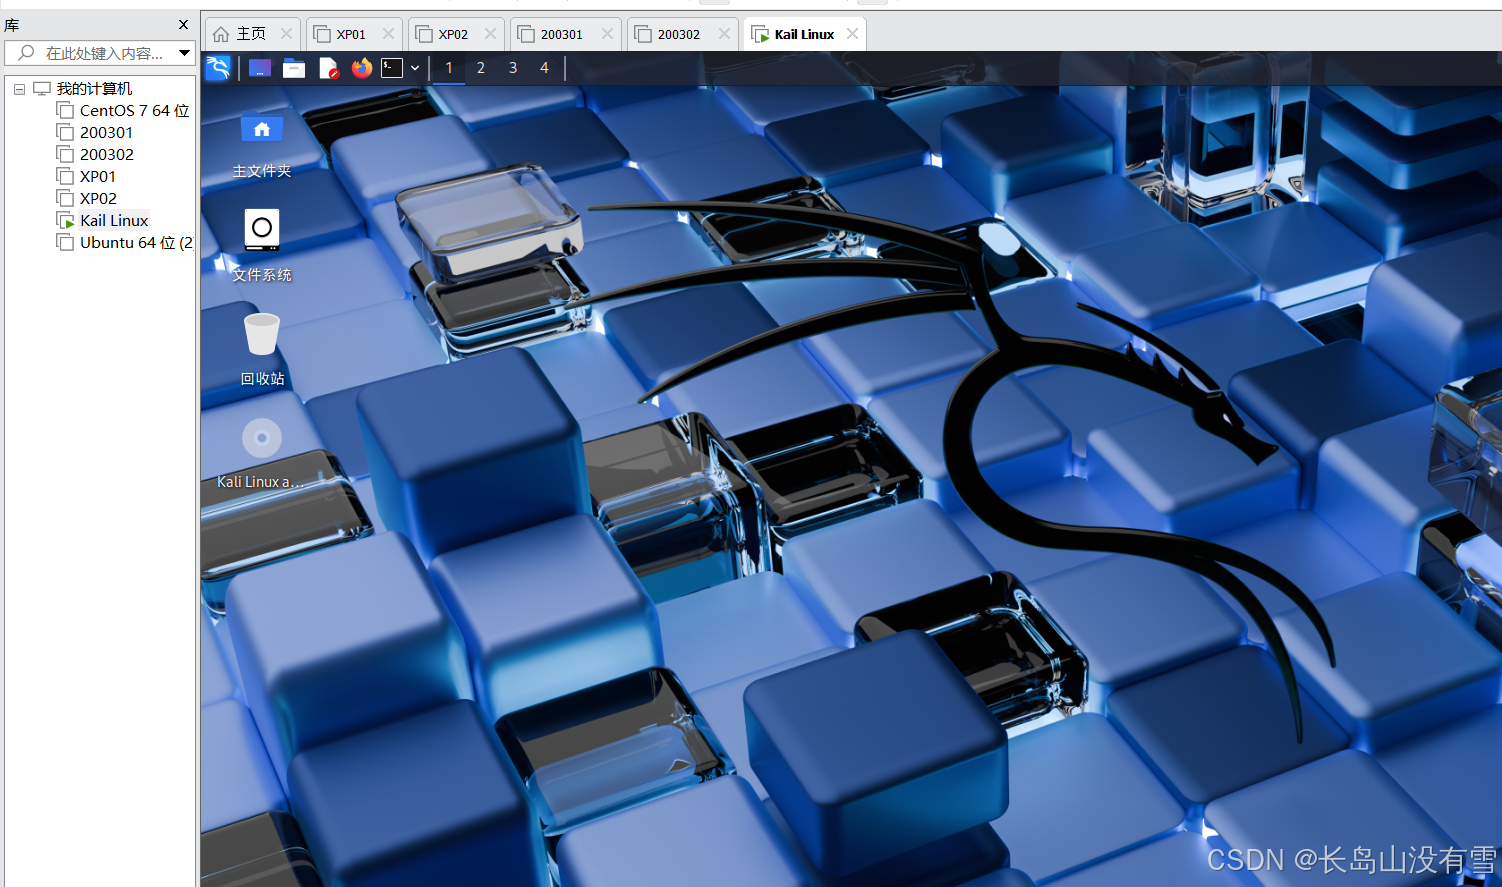Close the XP01 tab

(x=388, y=33)
